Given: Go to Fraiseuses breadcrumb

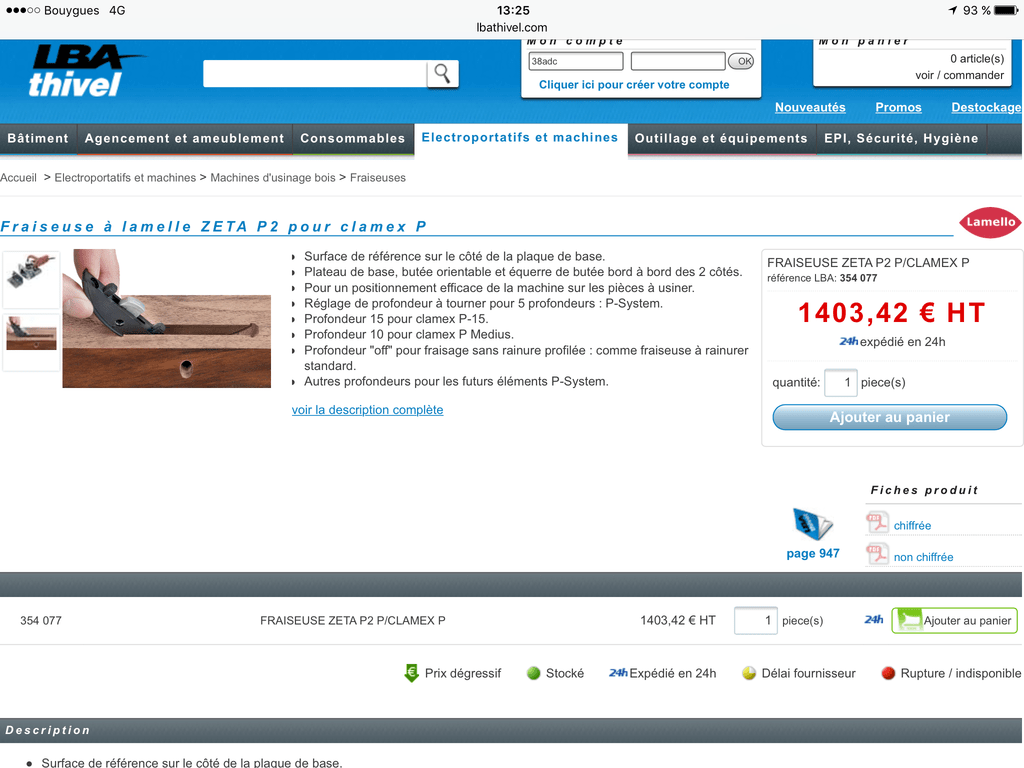Looking at the screenshot, I should click(377, 178).
